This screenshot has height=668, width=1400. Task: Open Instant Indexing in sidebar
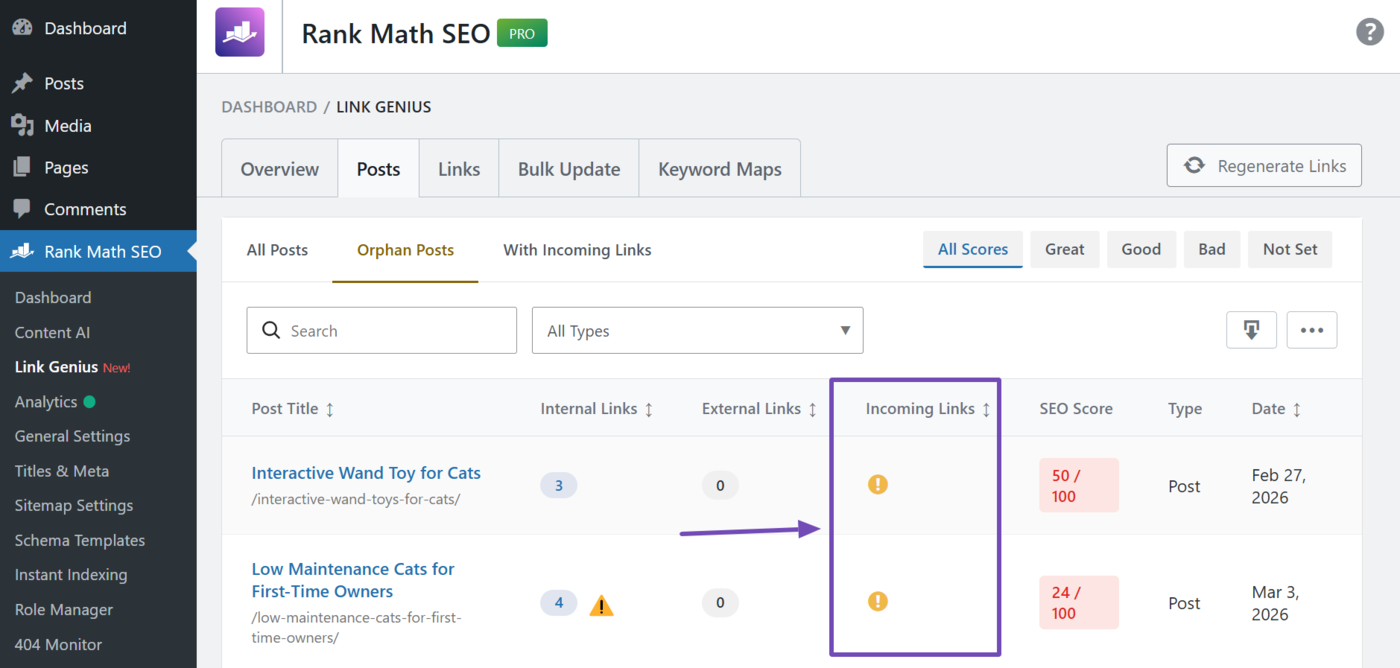[71, 575]
